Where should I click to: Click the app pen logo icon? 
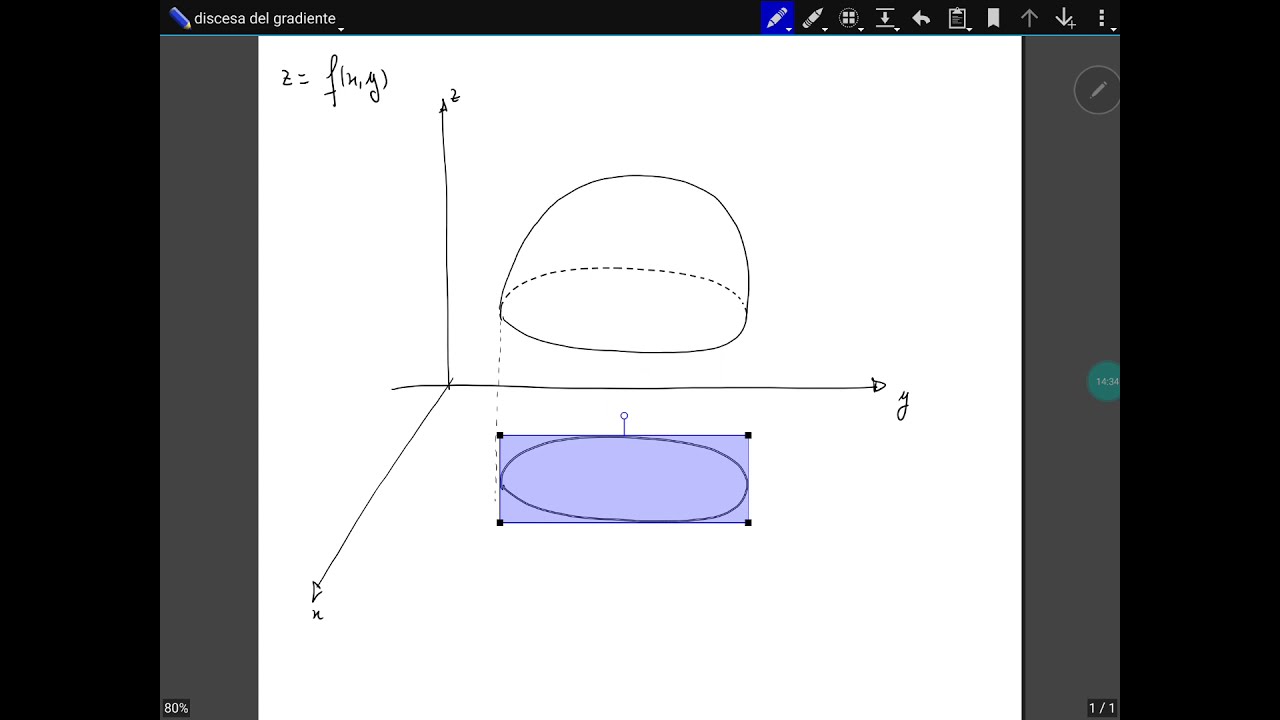tap(179, 18)
